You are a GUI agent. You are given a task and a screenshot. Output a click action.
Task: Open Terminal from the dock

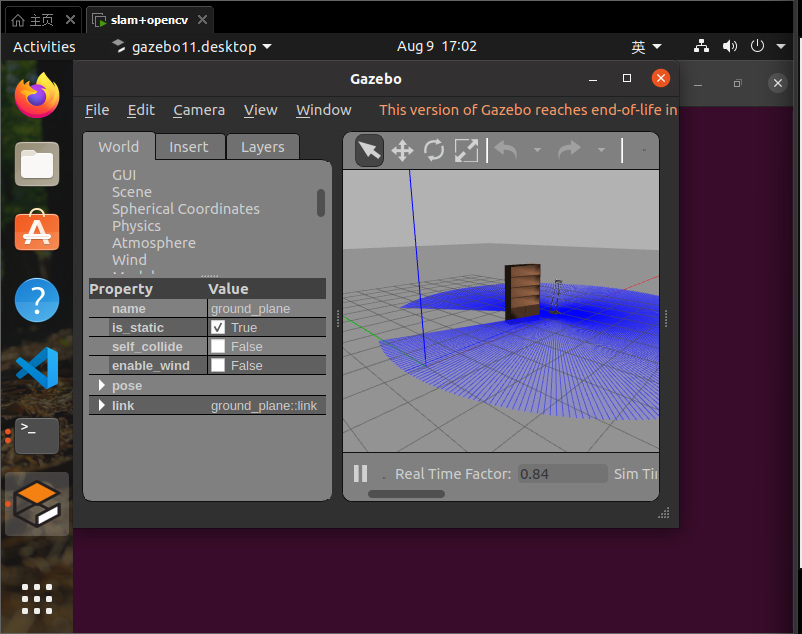pos(37,436)
